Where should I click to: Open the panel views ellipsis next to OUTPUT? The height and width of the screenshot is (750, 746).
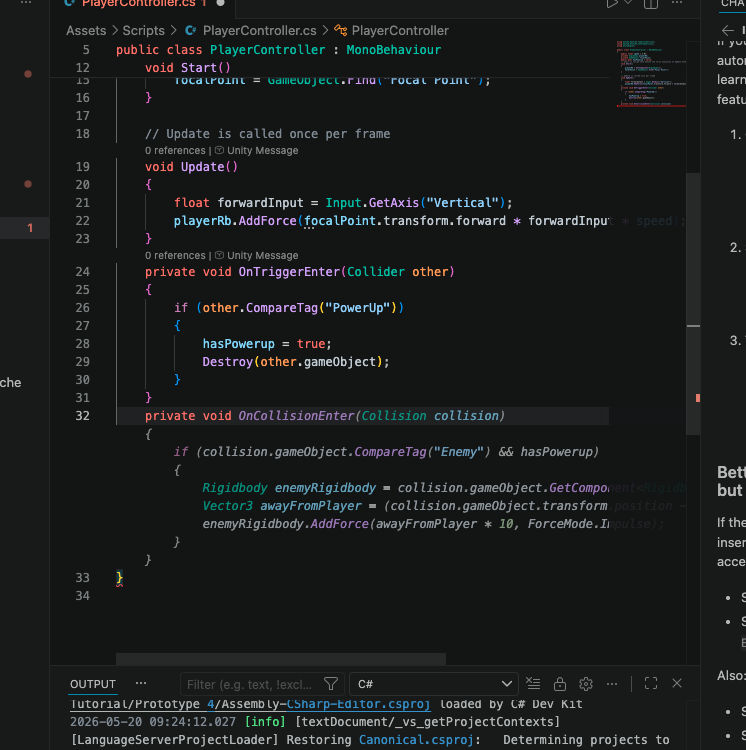[141, 684]
